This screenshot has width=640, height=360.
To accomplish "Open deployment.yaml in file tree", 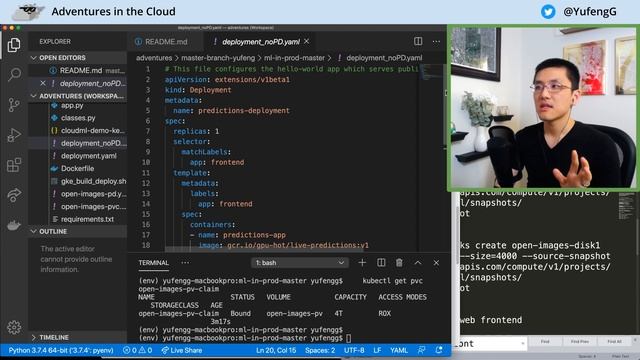I will pyautogui.click(x=89, y=156).
